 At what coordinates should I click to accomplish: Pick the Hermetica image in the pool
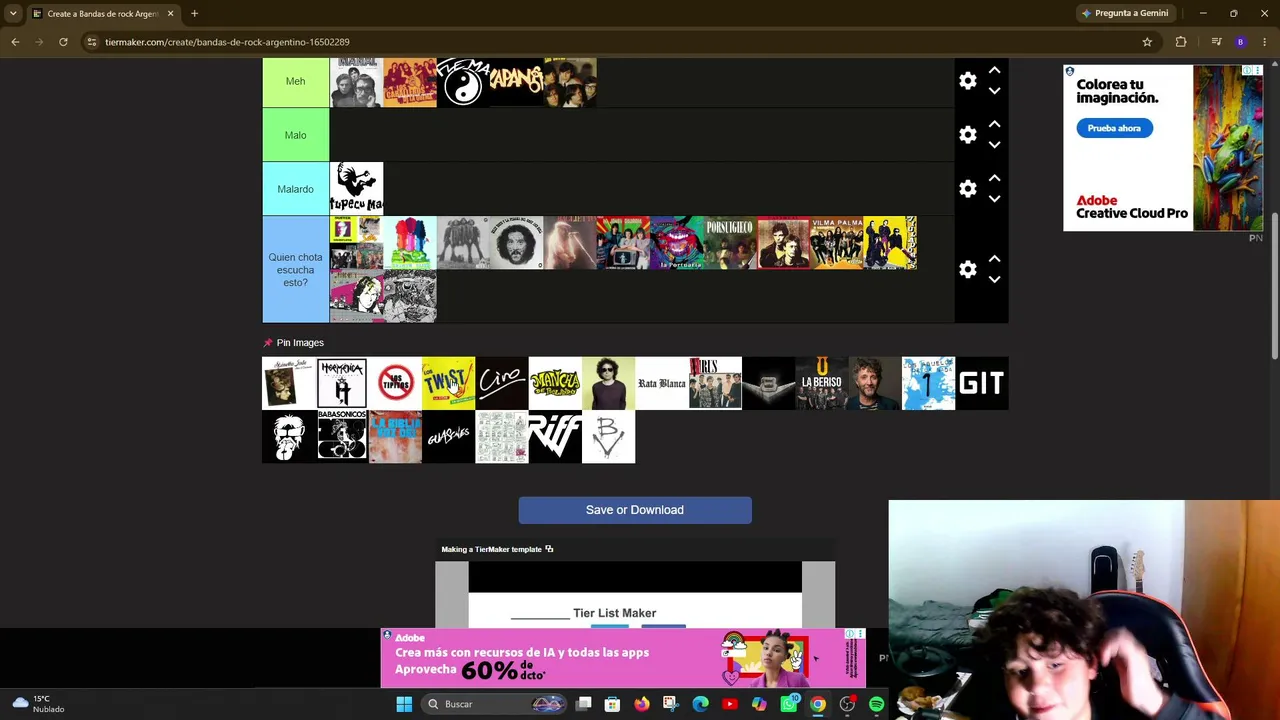pos(342,383)
